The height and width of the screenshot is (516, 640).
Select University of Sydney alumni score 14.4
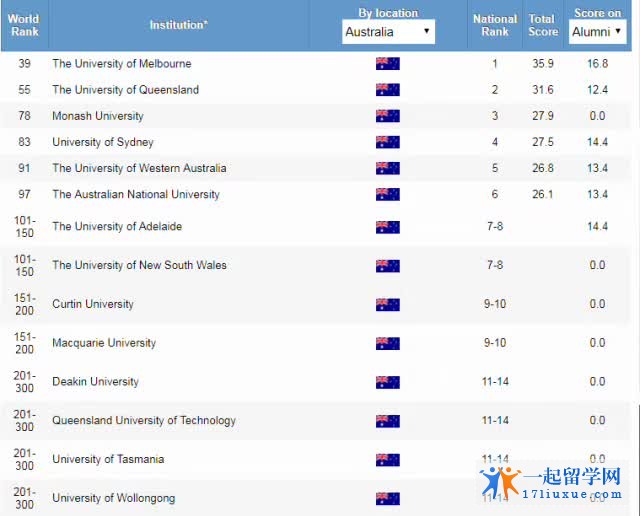point(598,142)
